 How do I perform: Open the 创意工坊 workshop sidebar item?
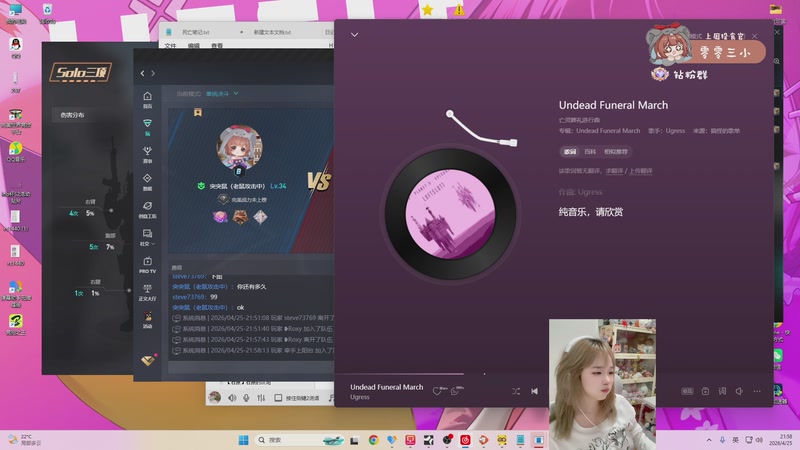(x=147, y=210)
